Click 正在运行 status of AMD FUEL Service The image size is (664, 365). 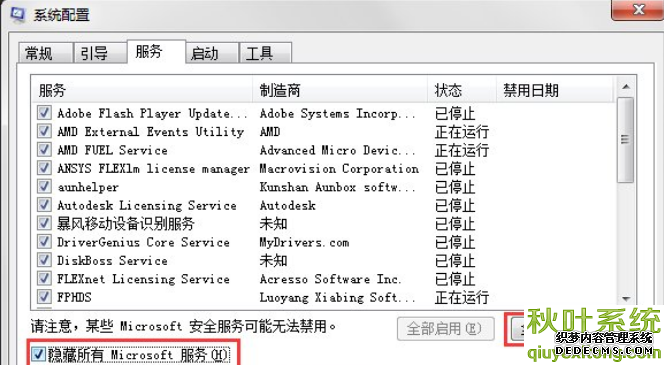462,150
